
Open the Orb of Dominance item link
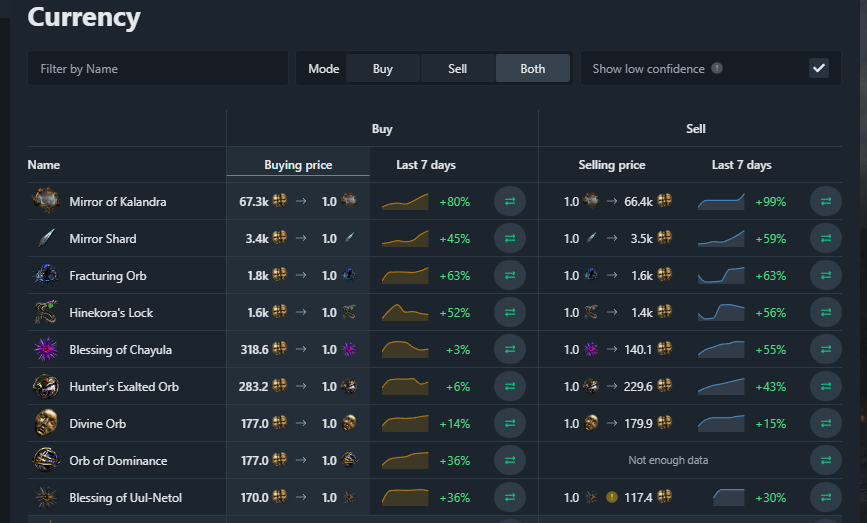point(118,460)
